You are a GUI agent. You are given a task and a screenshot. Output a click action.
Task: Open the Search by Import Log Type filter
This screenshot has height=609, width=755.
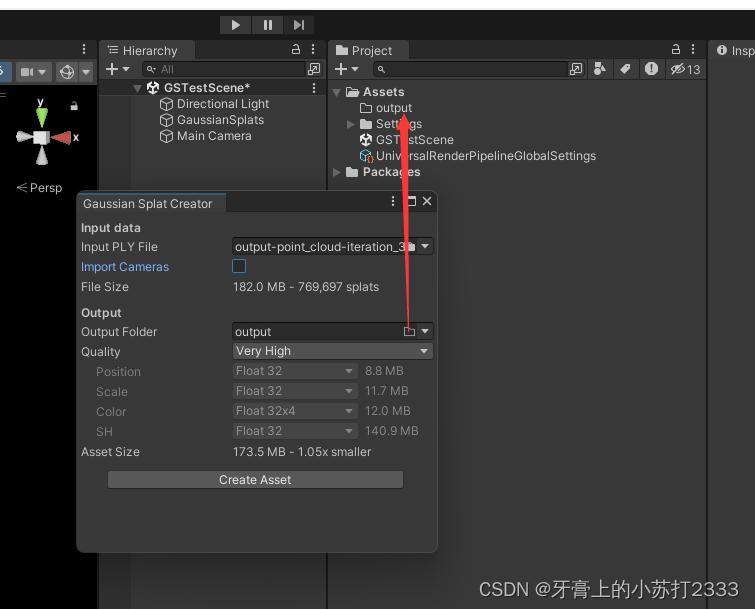651,69
